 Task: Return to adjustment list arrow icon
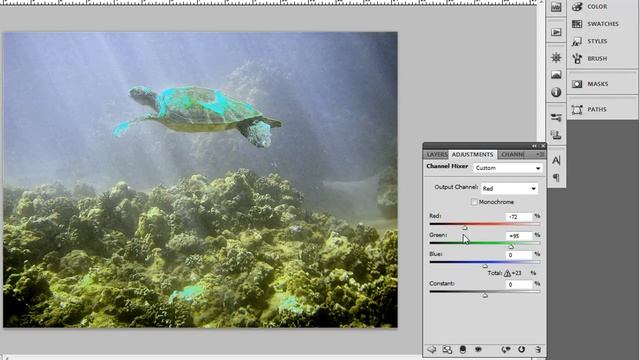(431, 349)
